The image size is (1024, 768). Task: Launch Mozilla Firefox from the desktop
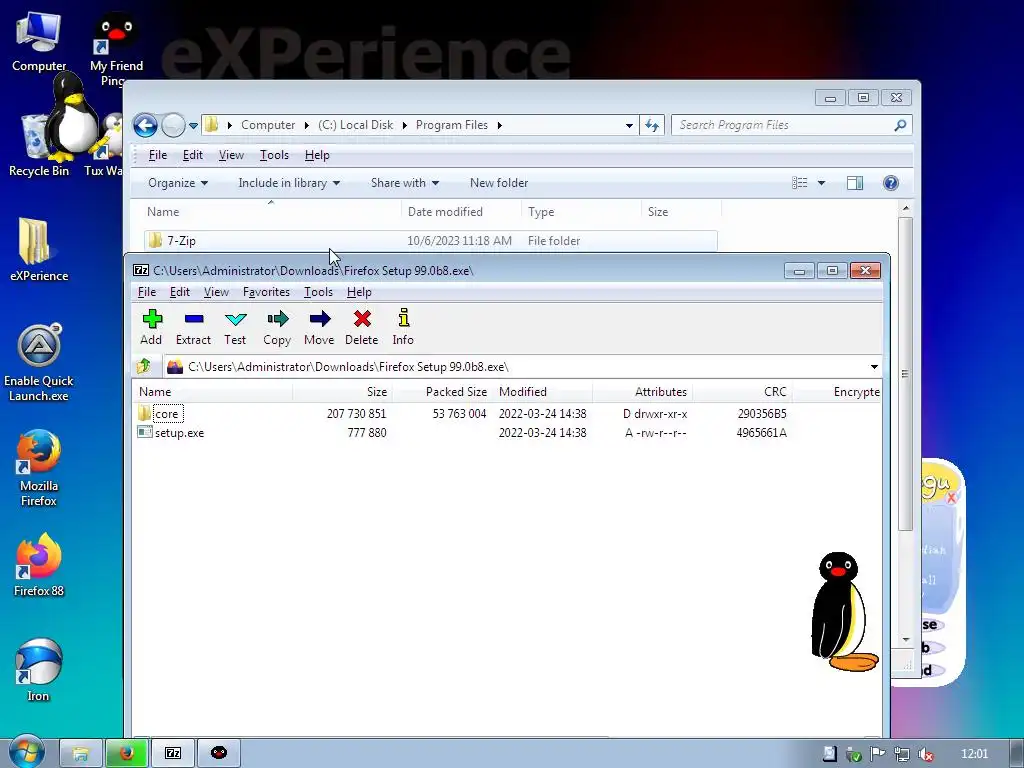[x=39, y=468]
